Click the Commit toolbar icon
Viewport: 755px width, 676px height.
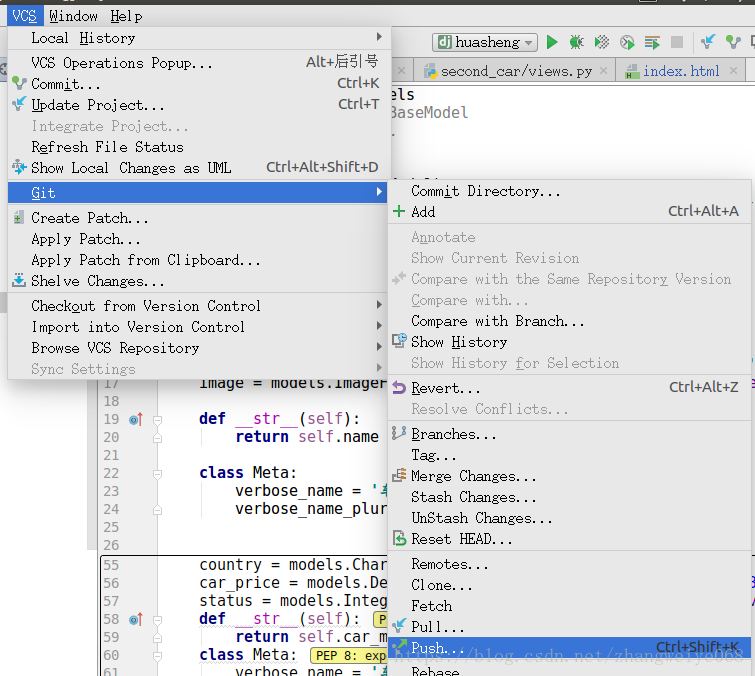coord(733,42)
